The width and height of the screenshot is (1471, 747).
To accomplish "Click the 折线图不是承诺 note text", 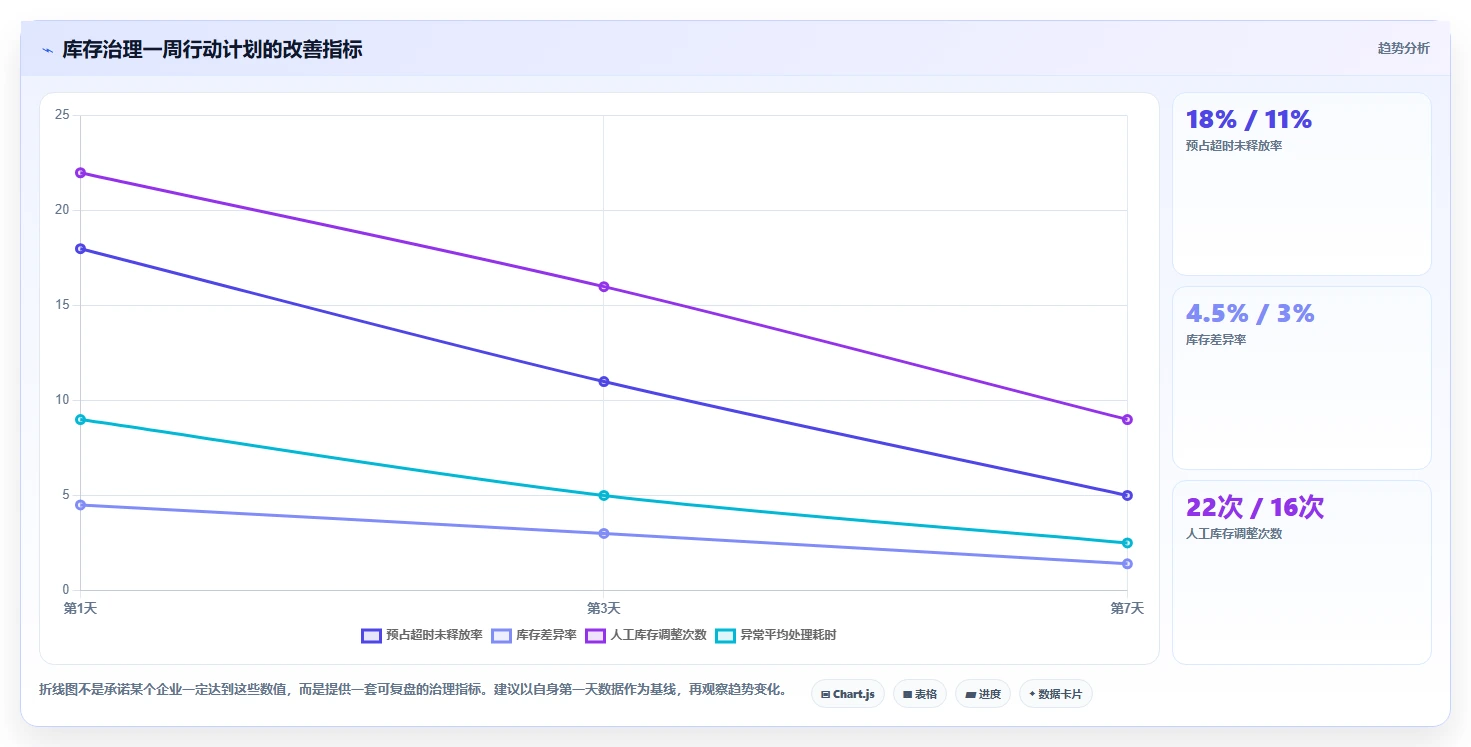I will click(413, 690).
